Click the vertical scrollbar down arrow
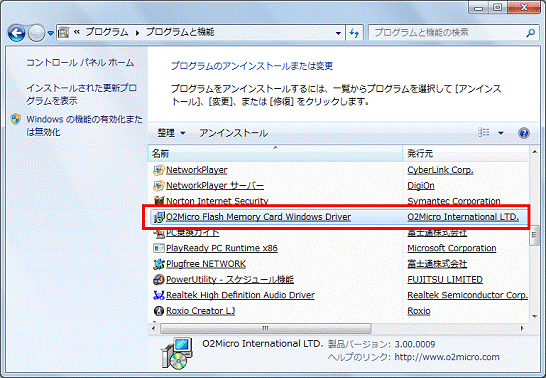This screenshot has width=546, height=378. pos(535,316)
